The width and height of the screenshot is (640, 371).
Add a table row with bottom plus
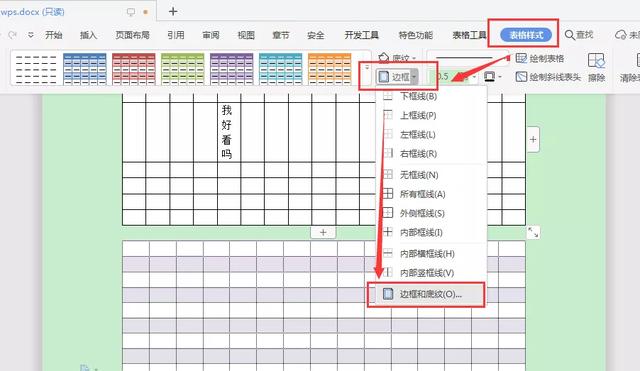pos(323,232)
